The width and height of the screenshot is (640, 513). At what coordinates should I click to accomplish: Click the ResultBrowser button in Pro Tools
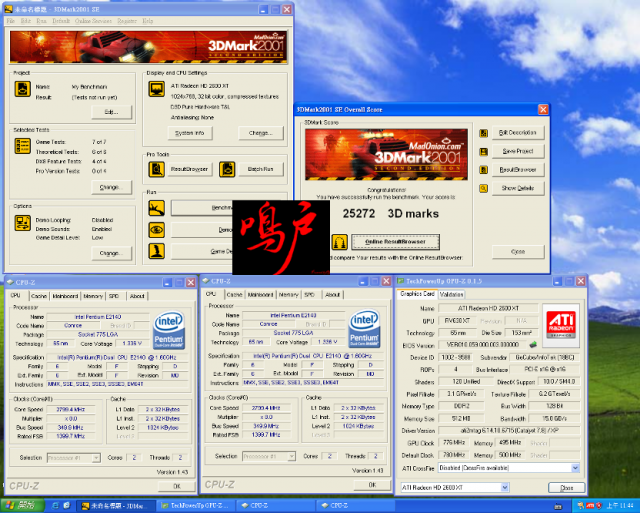(x=190, y=169)
